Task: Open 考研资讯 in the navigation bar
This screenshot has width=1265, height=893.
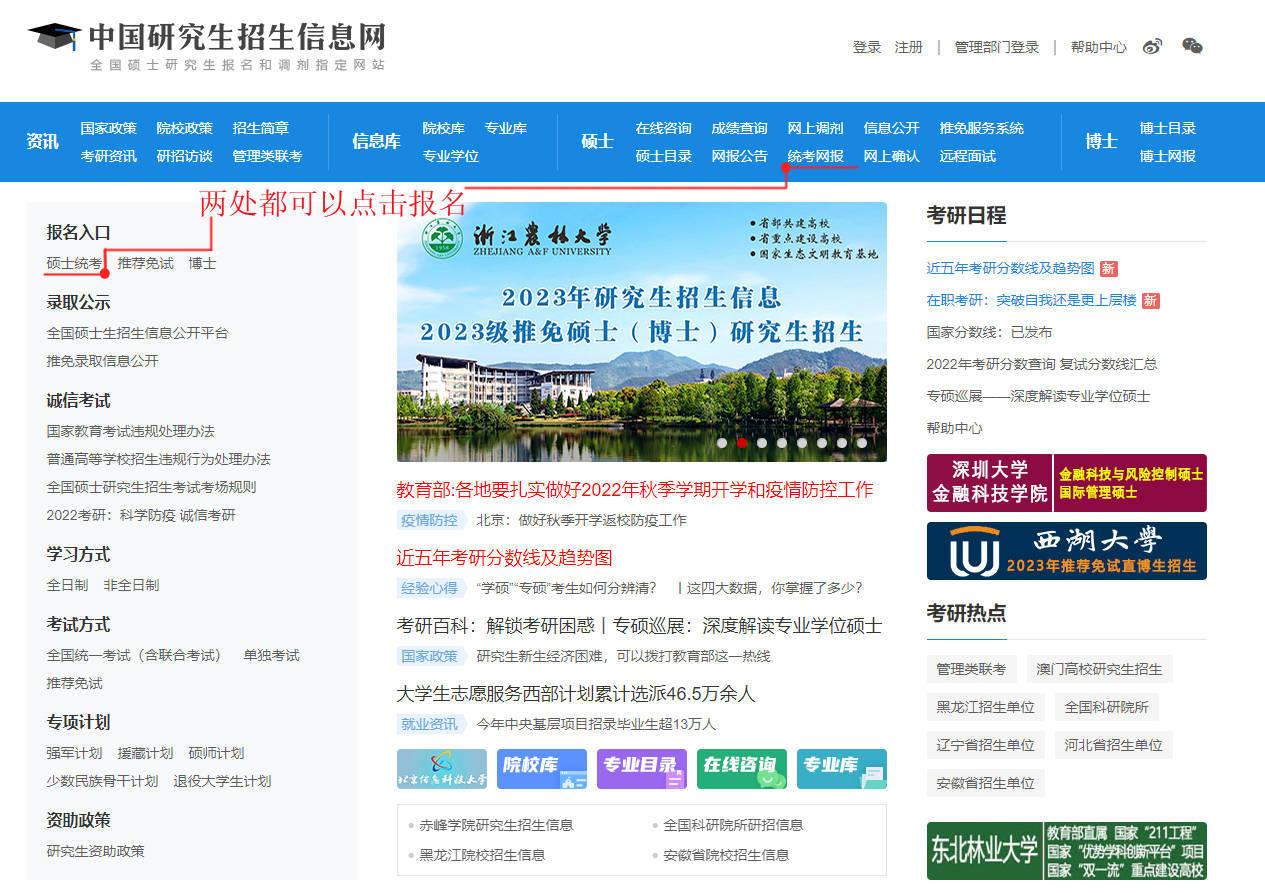Action: tap(109, 156)
